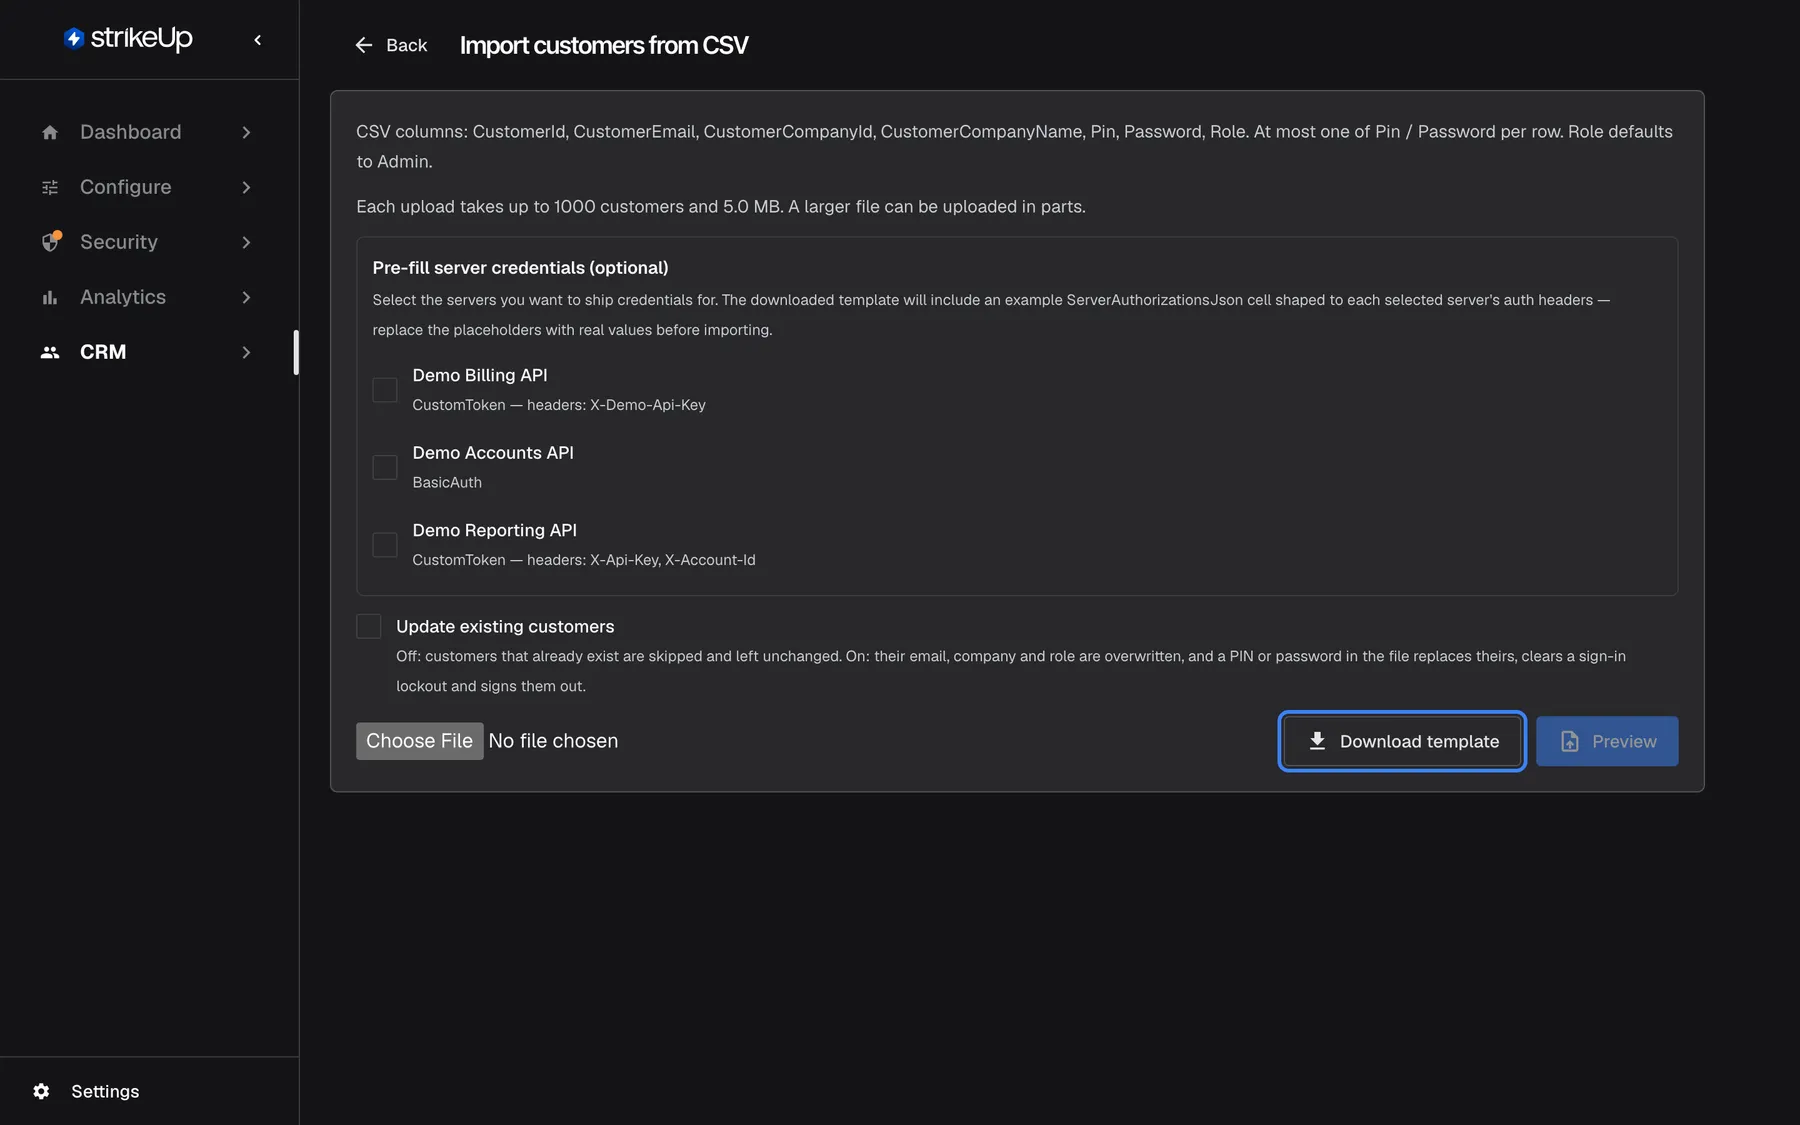Image resolution: width=1800 pixels, height=1125 pixels.
Task: Expand the Security menu chevron
Action: [246, 242]
